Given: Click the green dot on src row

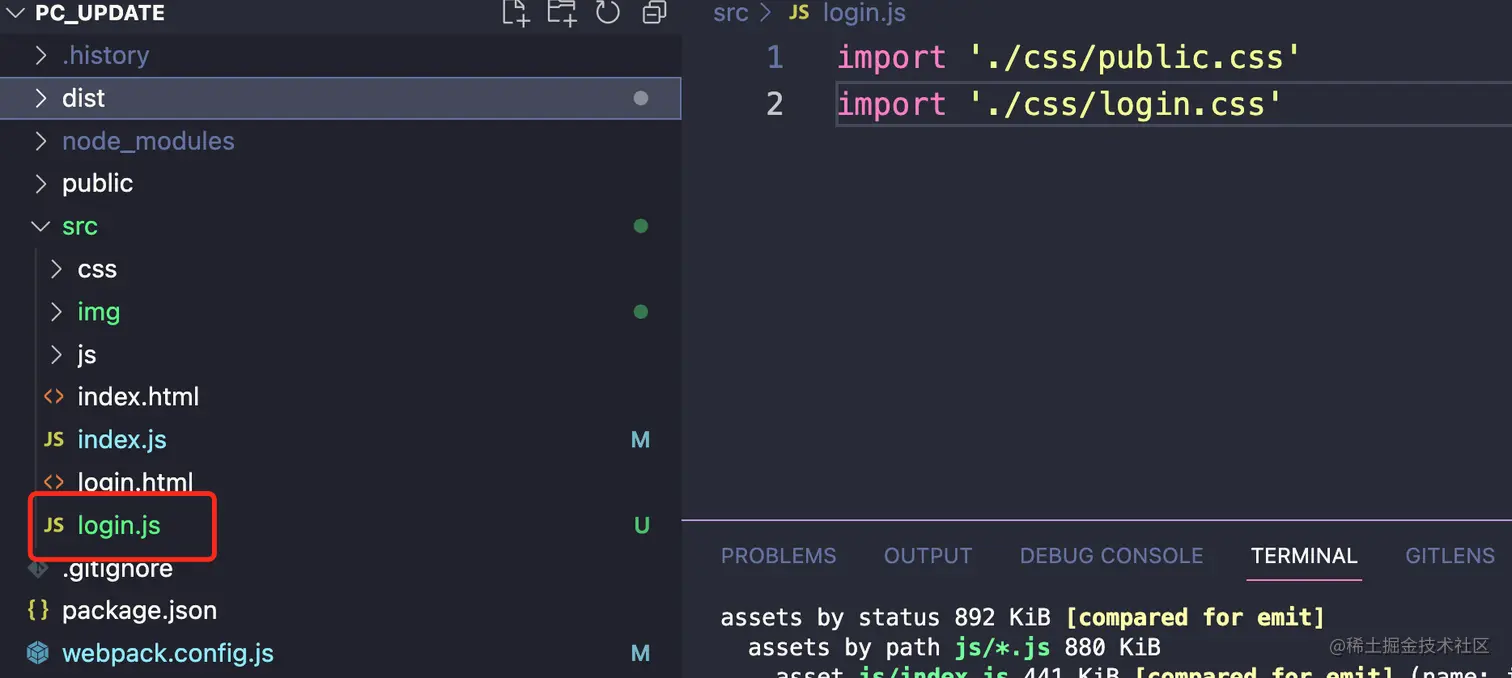Looking at the screenshot, I should [x=641, y=226].
